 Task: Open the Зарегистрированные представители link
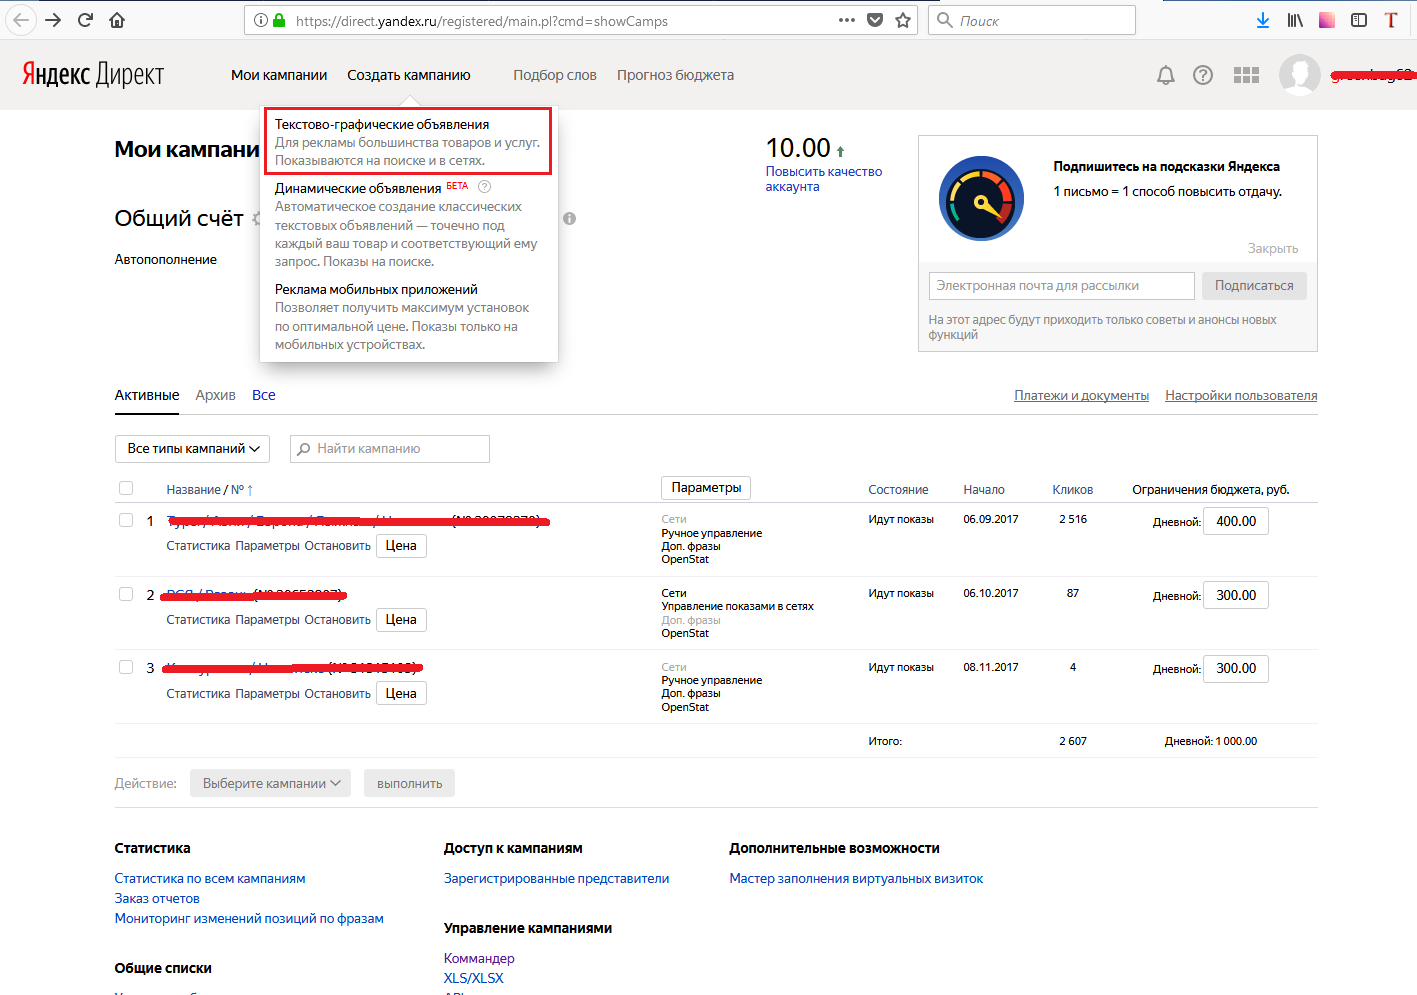coord(557,879)
